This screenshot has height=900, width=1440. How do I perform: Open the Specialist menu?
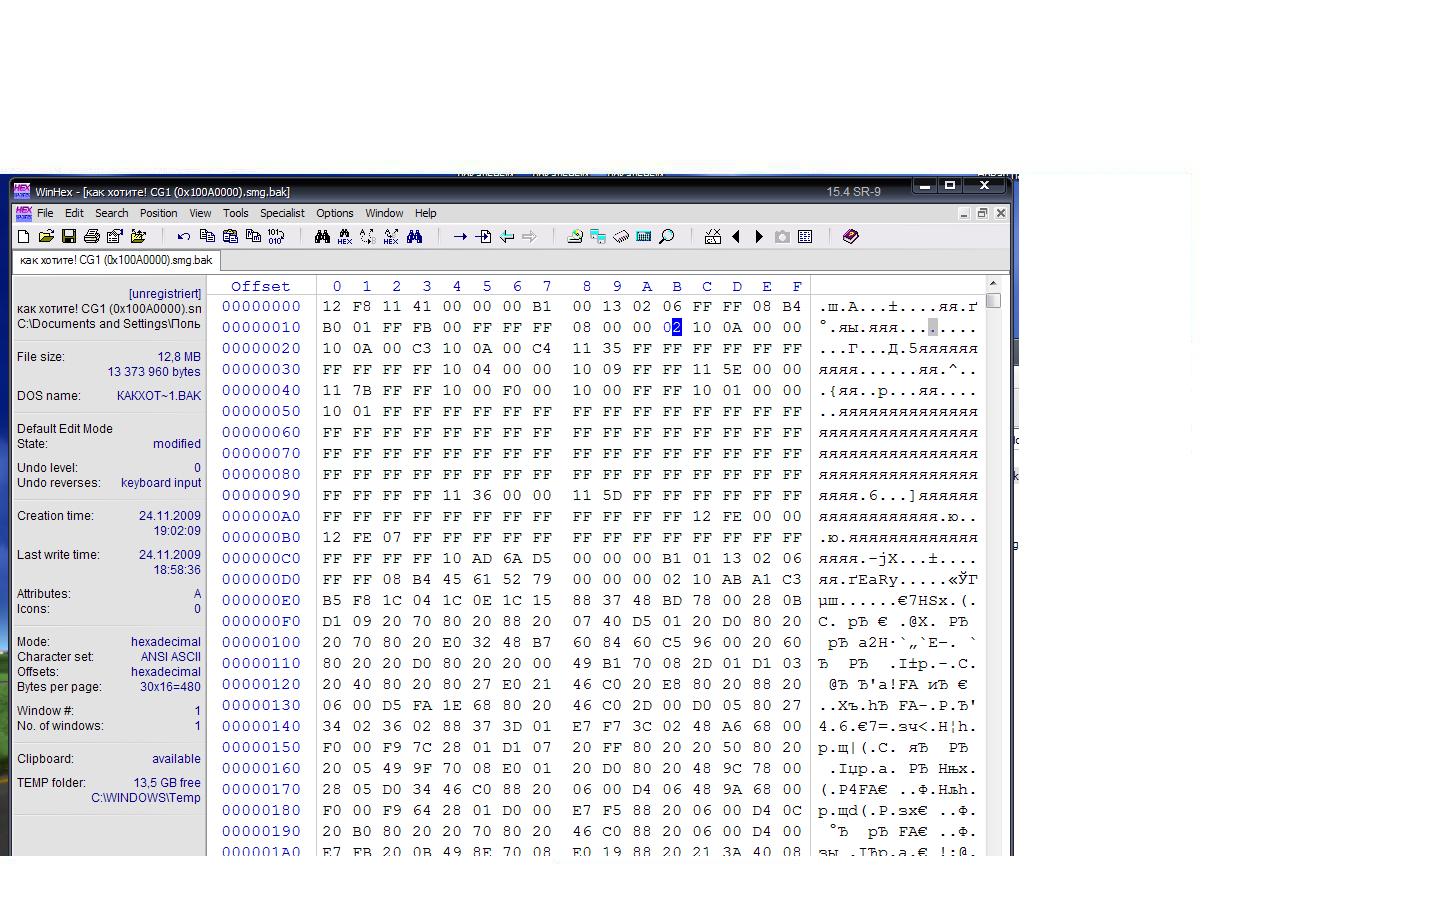[282, 213]
